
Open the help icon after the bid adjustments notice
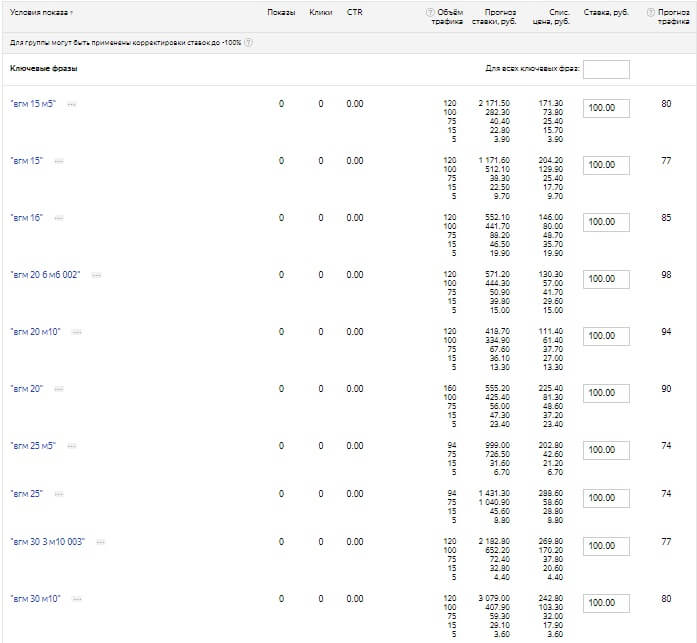(248, 43)
